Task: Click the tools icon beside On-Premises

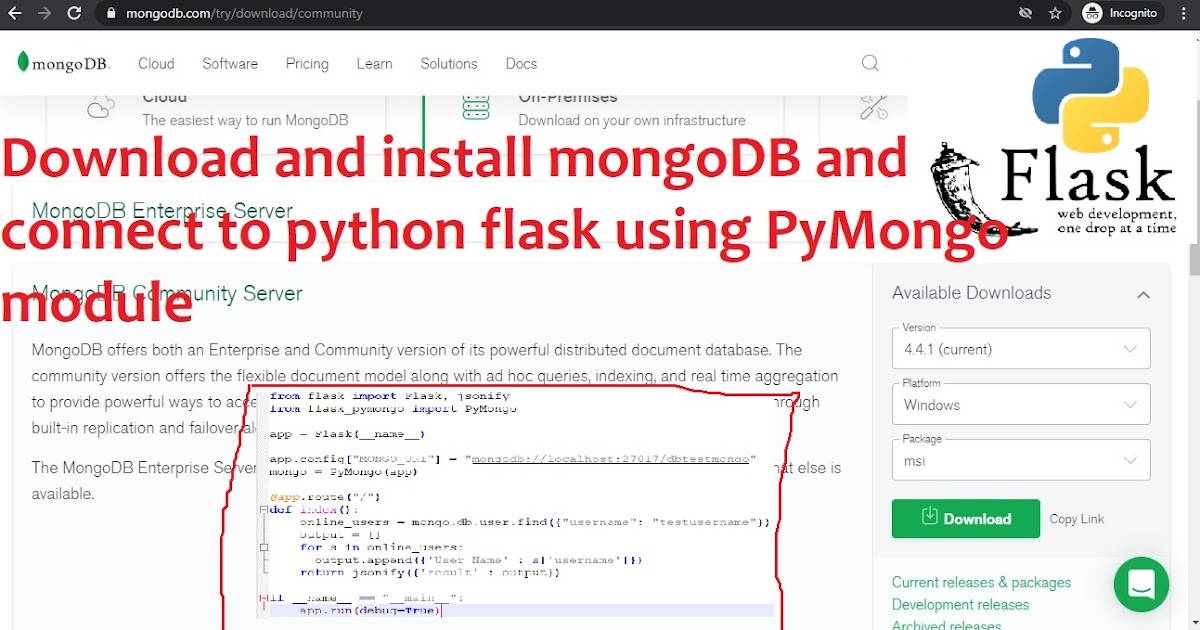Action: 873,106
